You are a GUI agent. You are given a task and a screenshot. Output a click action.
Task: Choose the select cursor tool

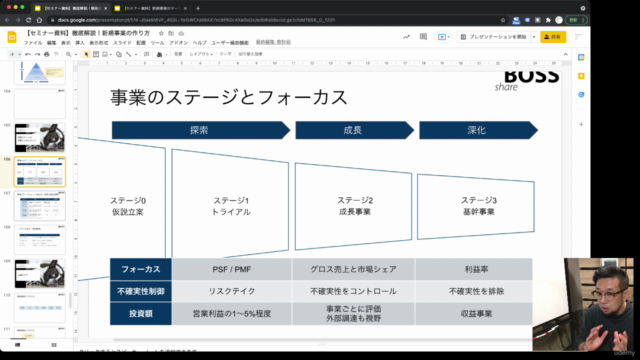tap(86, 54)
